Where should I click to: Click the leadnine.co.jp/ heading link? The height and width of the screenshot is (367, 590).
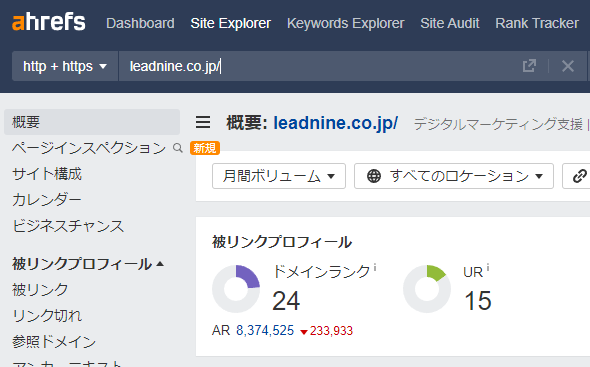[335, 123]
